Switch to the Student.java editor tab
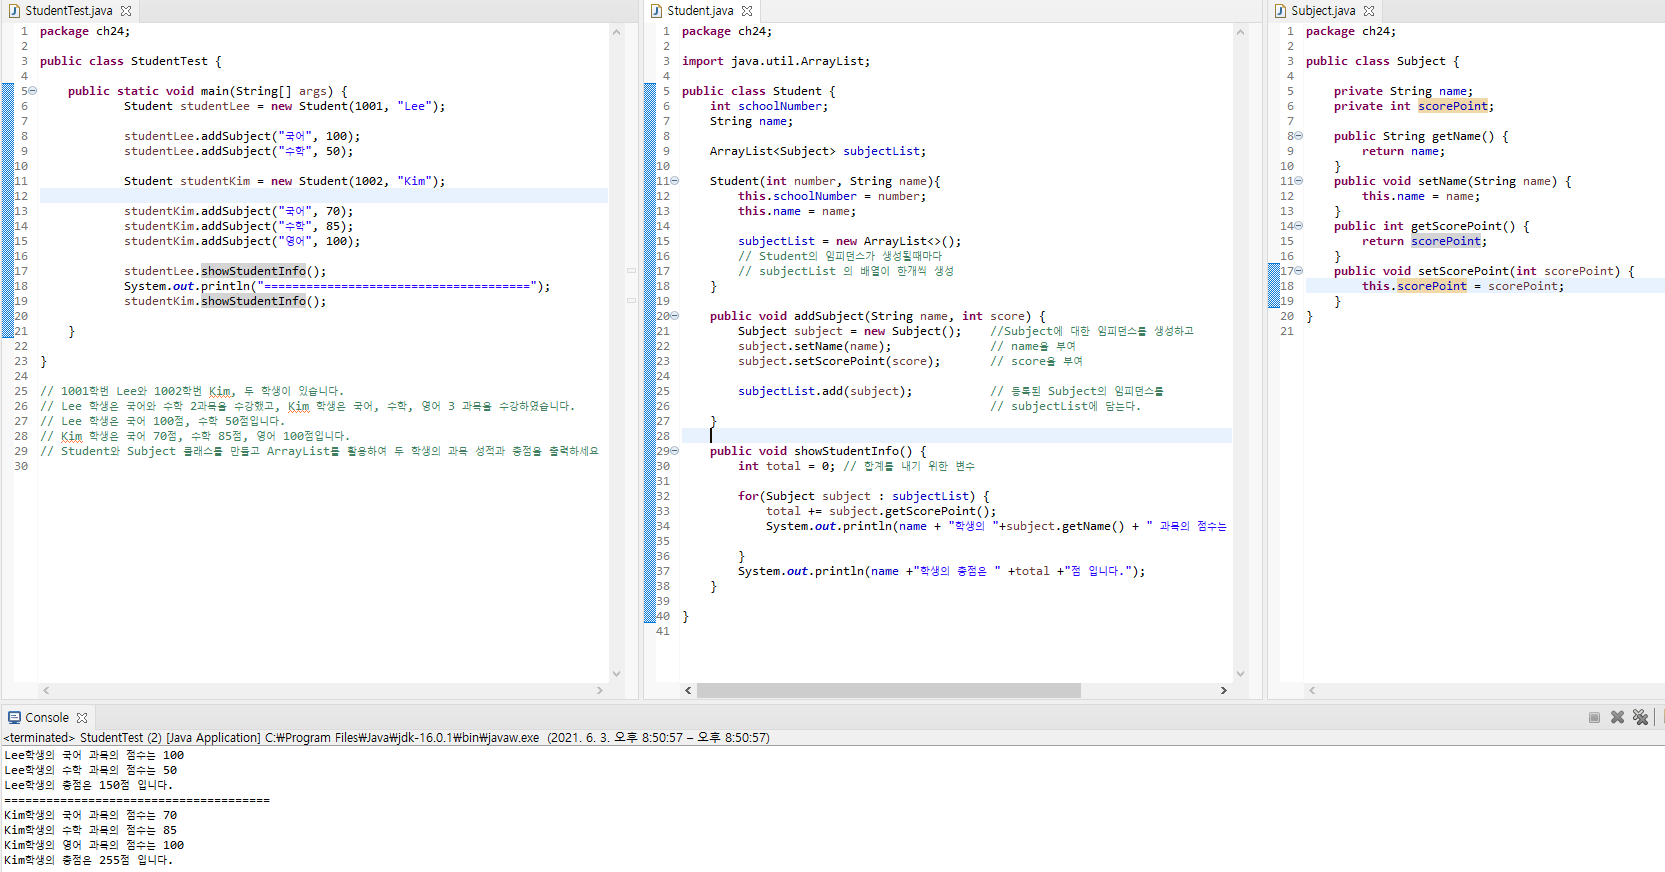The width and height of the screenshot is (1665, 872). click(x=700, y=11)
